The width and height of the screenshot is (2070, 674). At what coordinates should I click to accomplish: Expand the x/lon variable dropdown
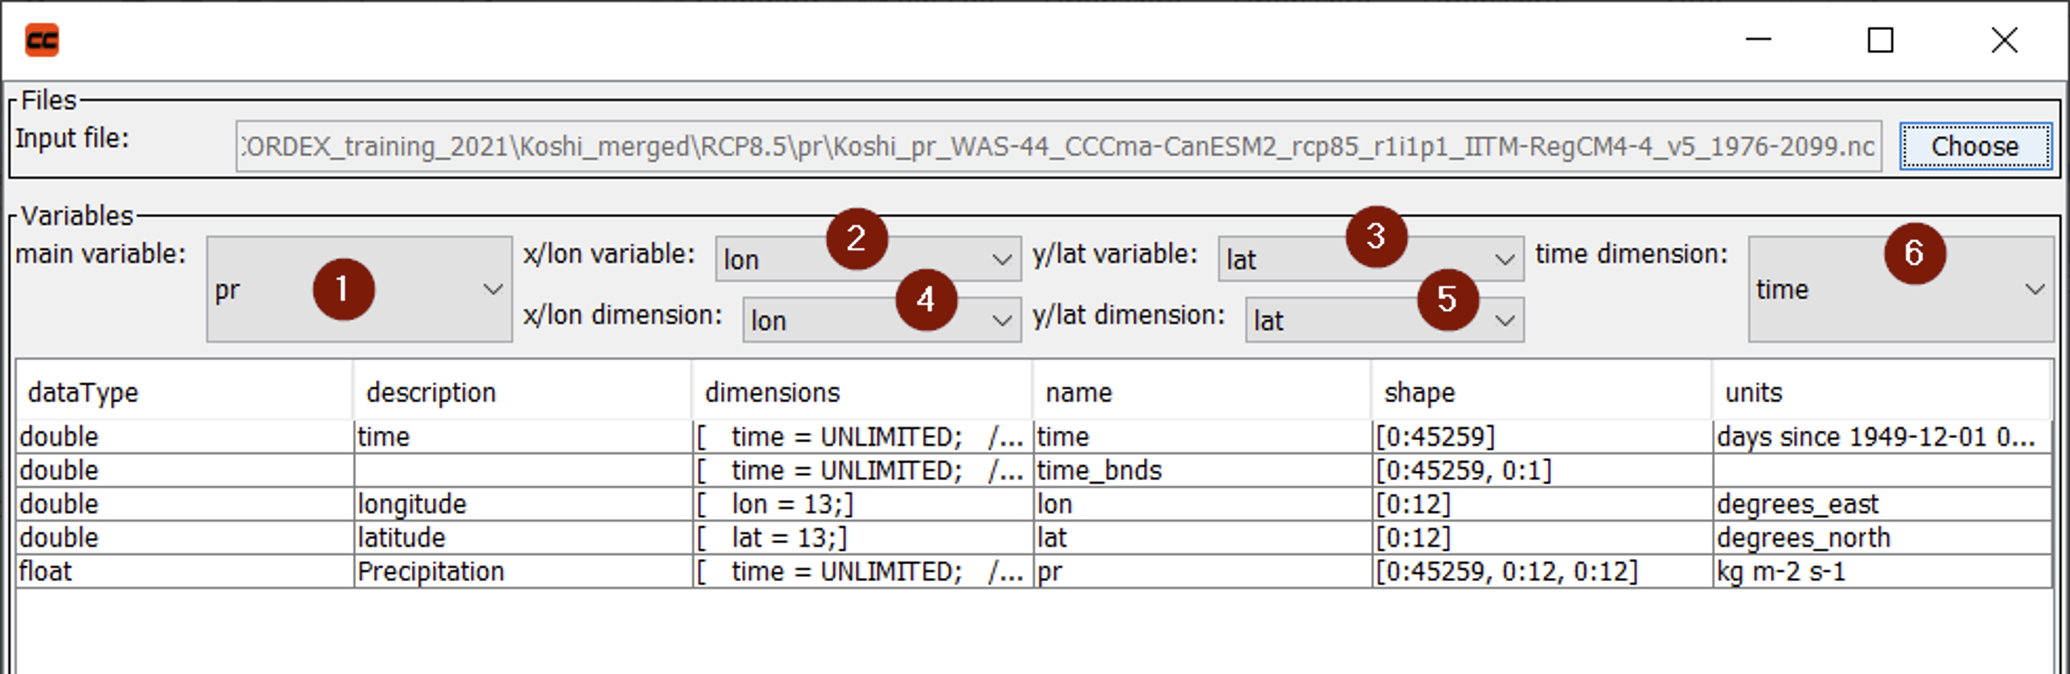click(x=867, y=260)
